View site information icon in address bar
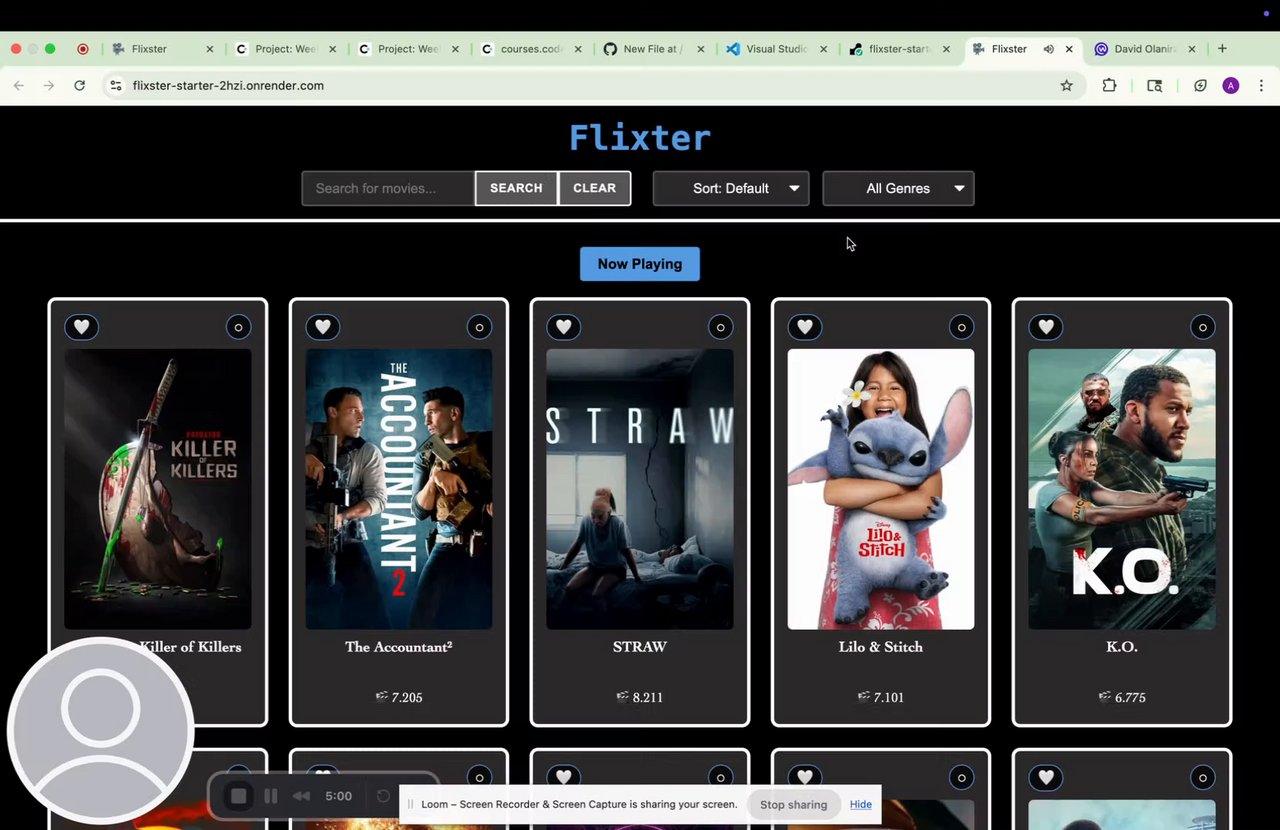Image resolution: width=1280 pixels, height=830 pixels. coord(116,86)
